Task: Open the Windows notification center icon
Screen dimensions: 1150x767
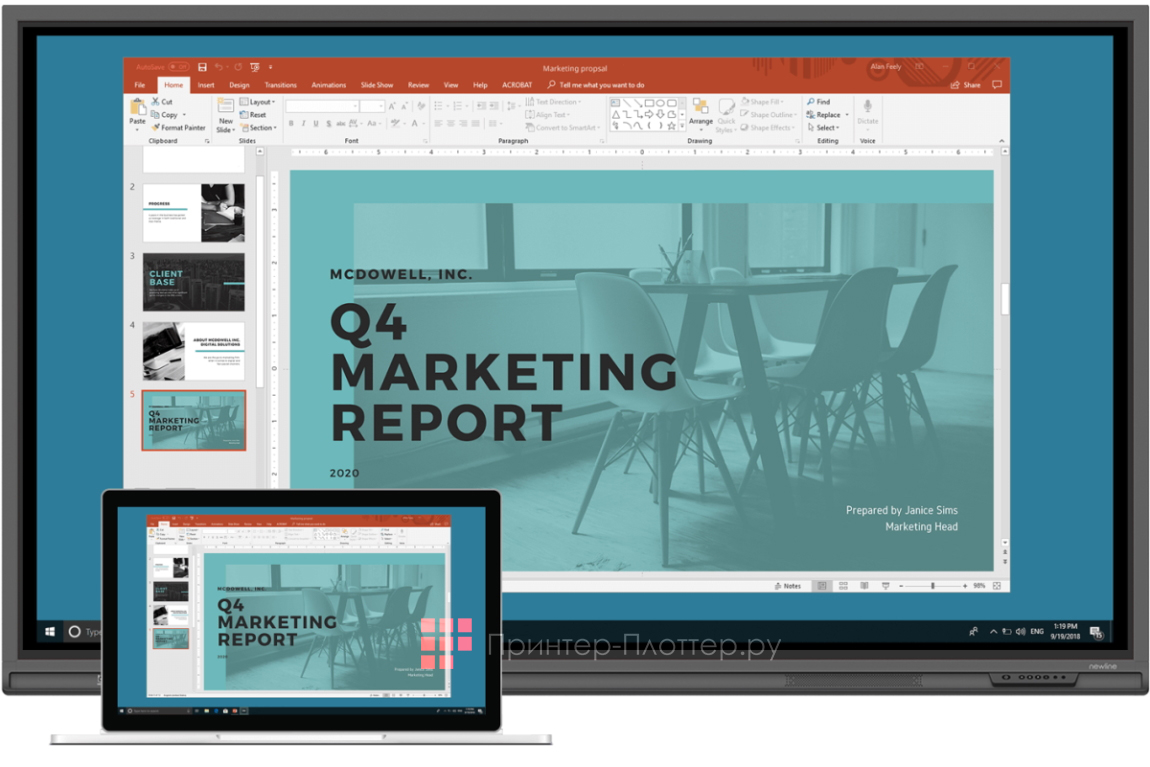Action: pyautogui.click(x=1096, y=632)
